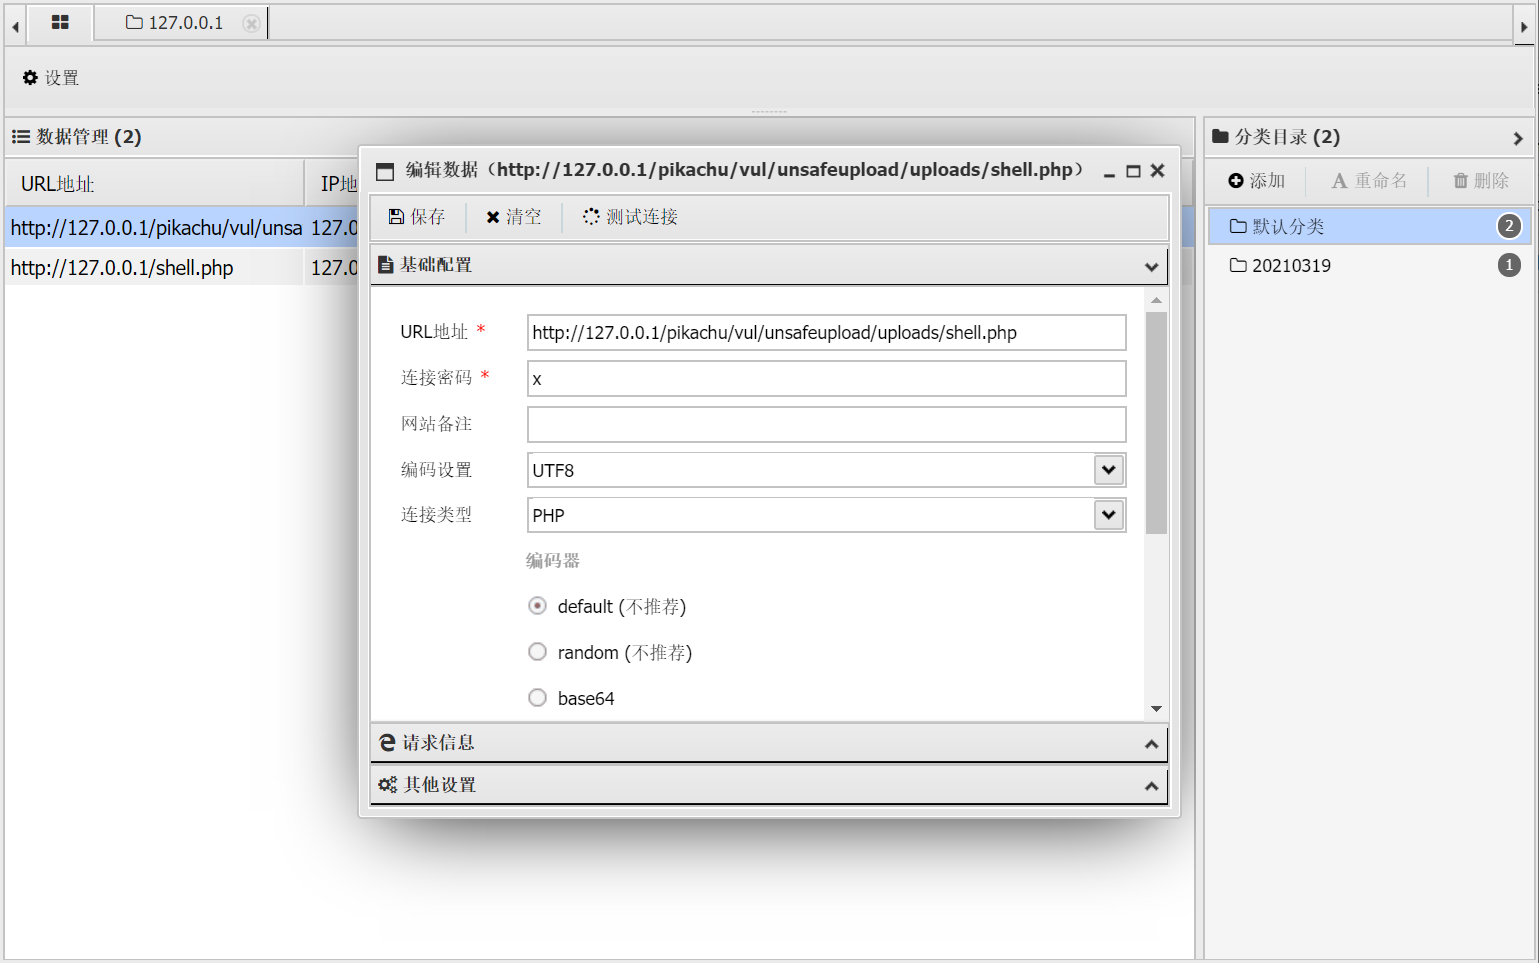Click the badge count 1 on 20210319
This screenshot has width=1539, height=963.
coord(1509,265)
